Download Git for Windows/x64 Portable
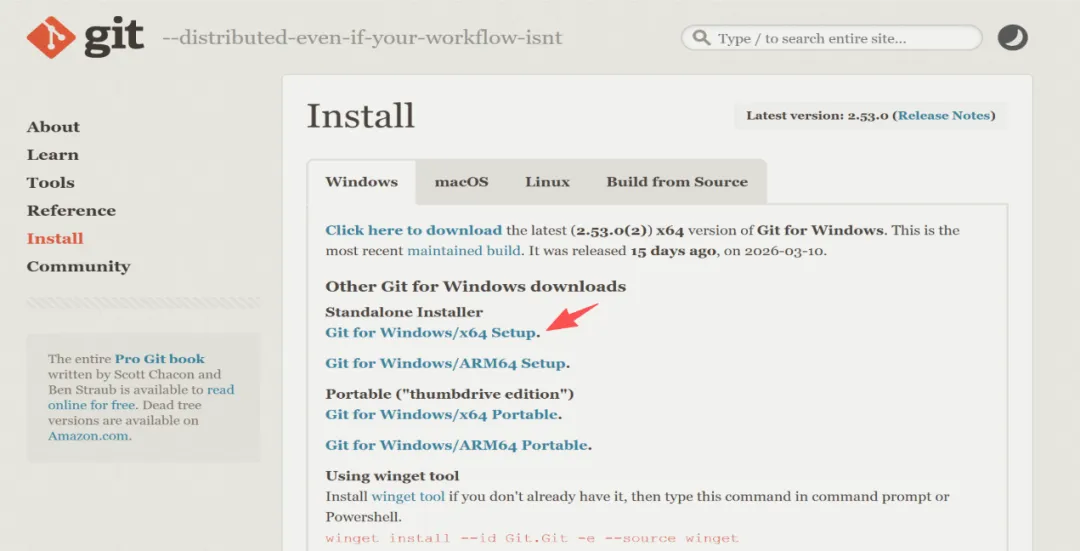The image size is (1080, 551). pos(442,415)
